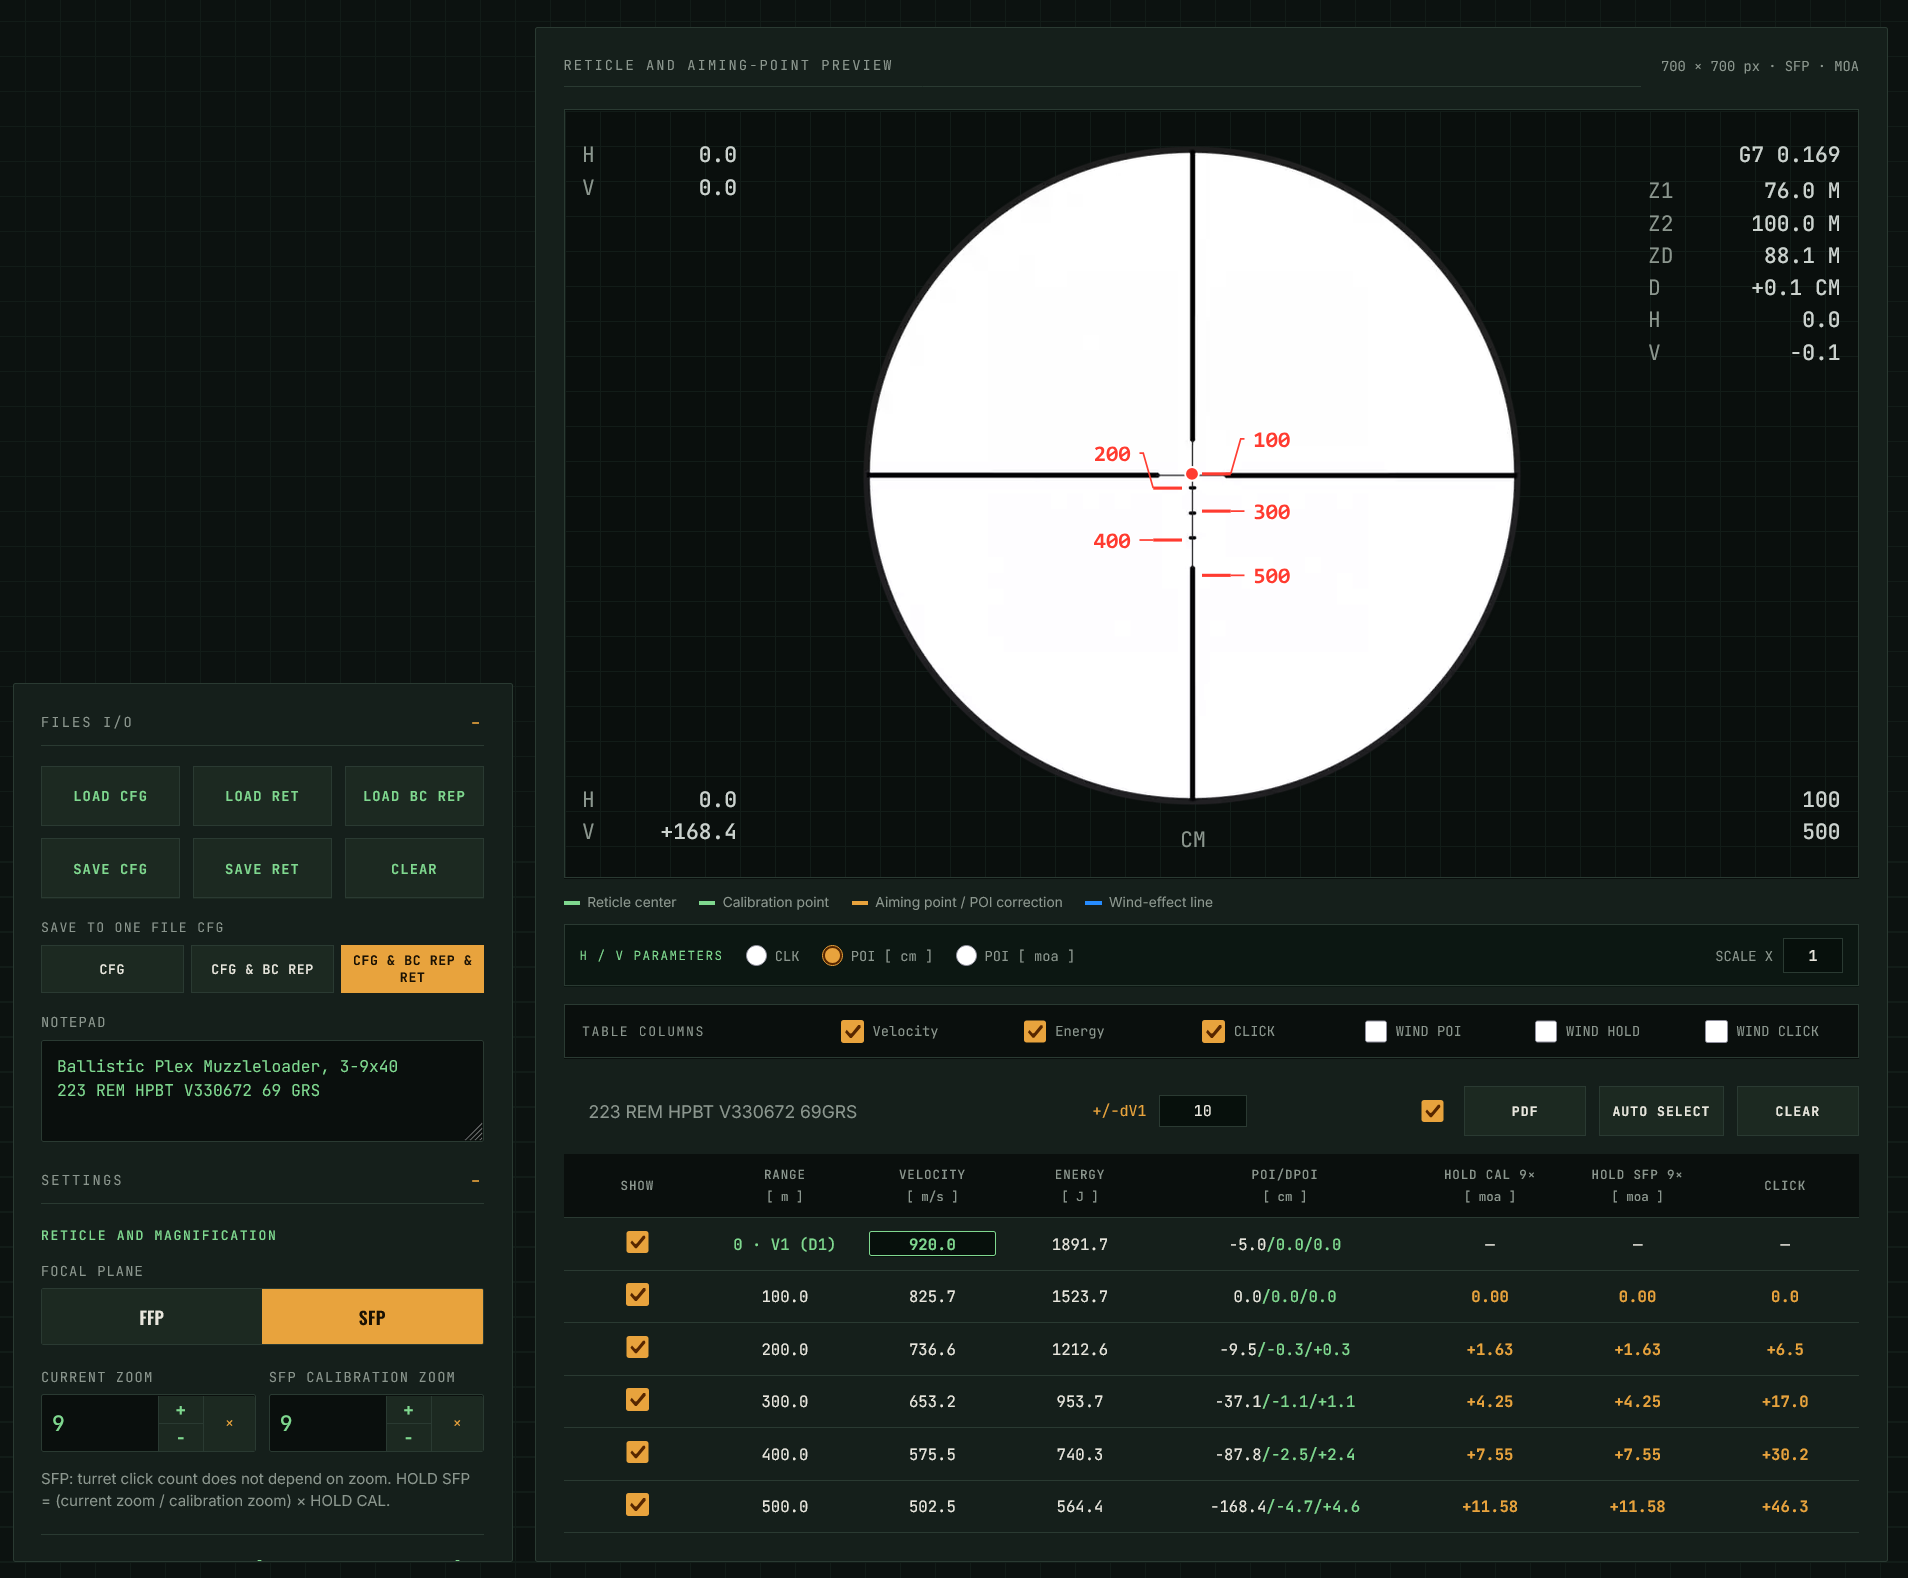Viewport: 1908px width, 1578px height.
Task: Click the +11.58 HOLD CAL cell
Action: click(1490, 1507)
